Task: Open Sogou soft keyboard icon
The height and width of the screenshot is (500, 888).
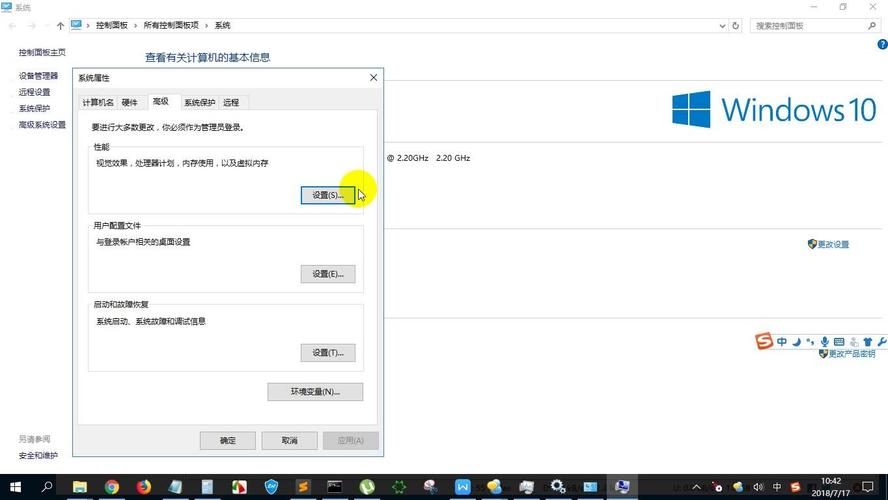Action: coord(839,341)
